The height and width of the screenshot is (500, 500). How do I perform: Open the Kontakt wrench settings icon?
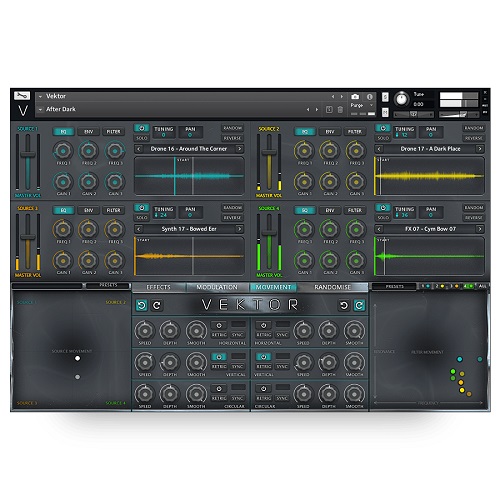pos(22,96)
